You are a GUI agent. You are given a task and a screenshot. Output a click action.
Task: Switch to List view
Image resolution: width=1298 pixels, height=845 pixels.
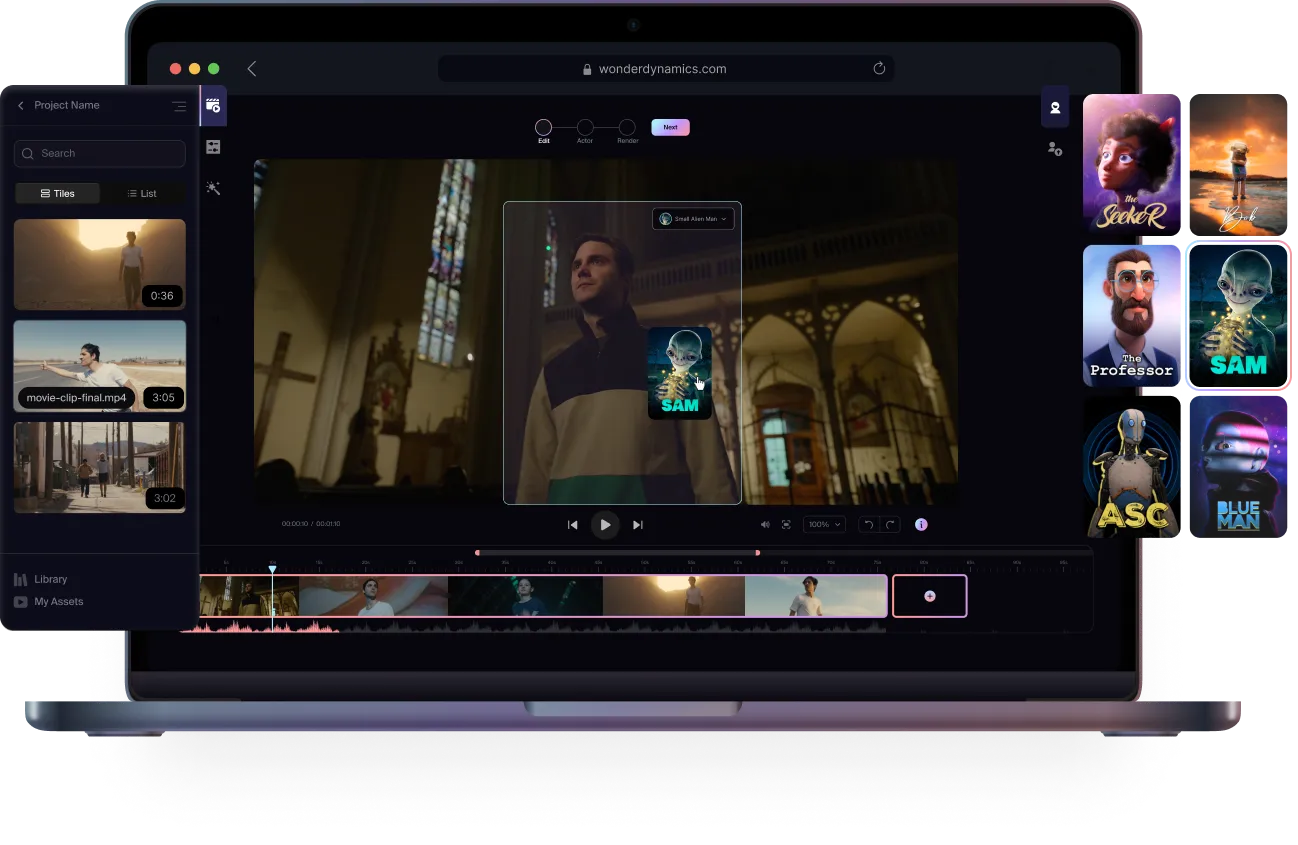pyautogui.click(x=142, y=193)
